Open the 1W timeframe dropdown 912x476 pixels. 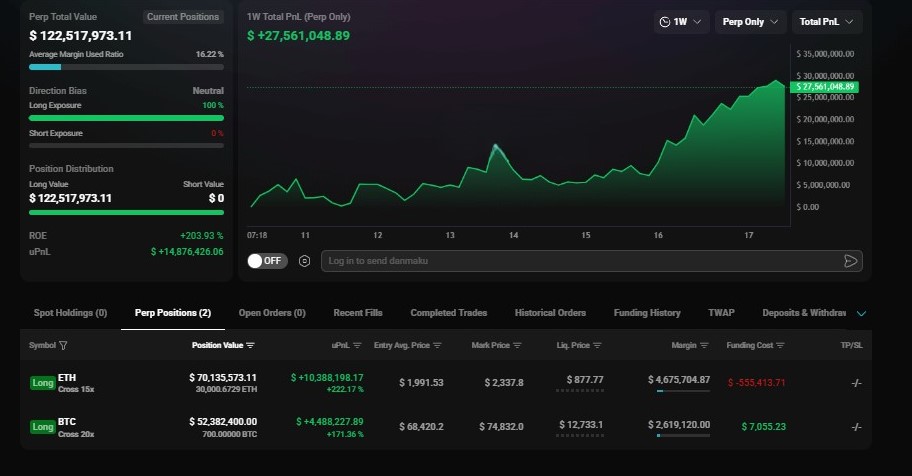681,22
